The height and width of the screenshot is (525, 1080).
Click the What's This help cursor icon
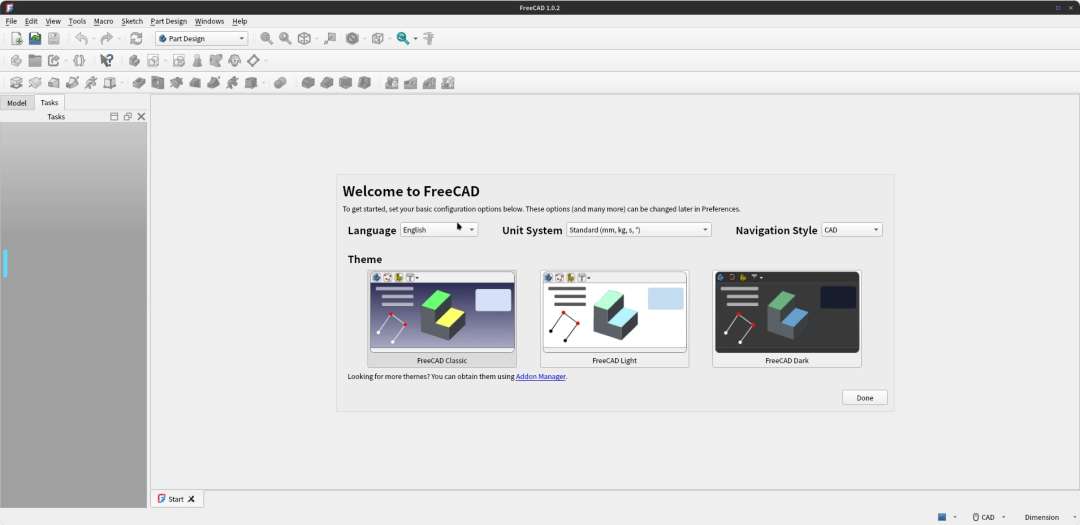(106, 61)
